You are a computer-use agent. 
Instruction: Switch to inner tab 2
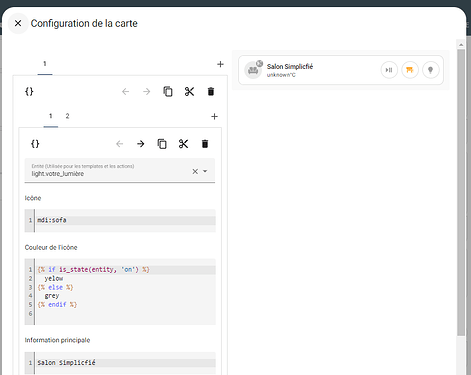tap(67, 116)
